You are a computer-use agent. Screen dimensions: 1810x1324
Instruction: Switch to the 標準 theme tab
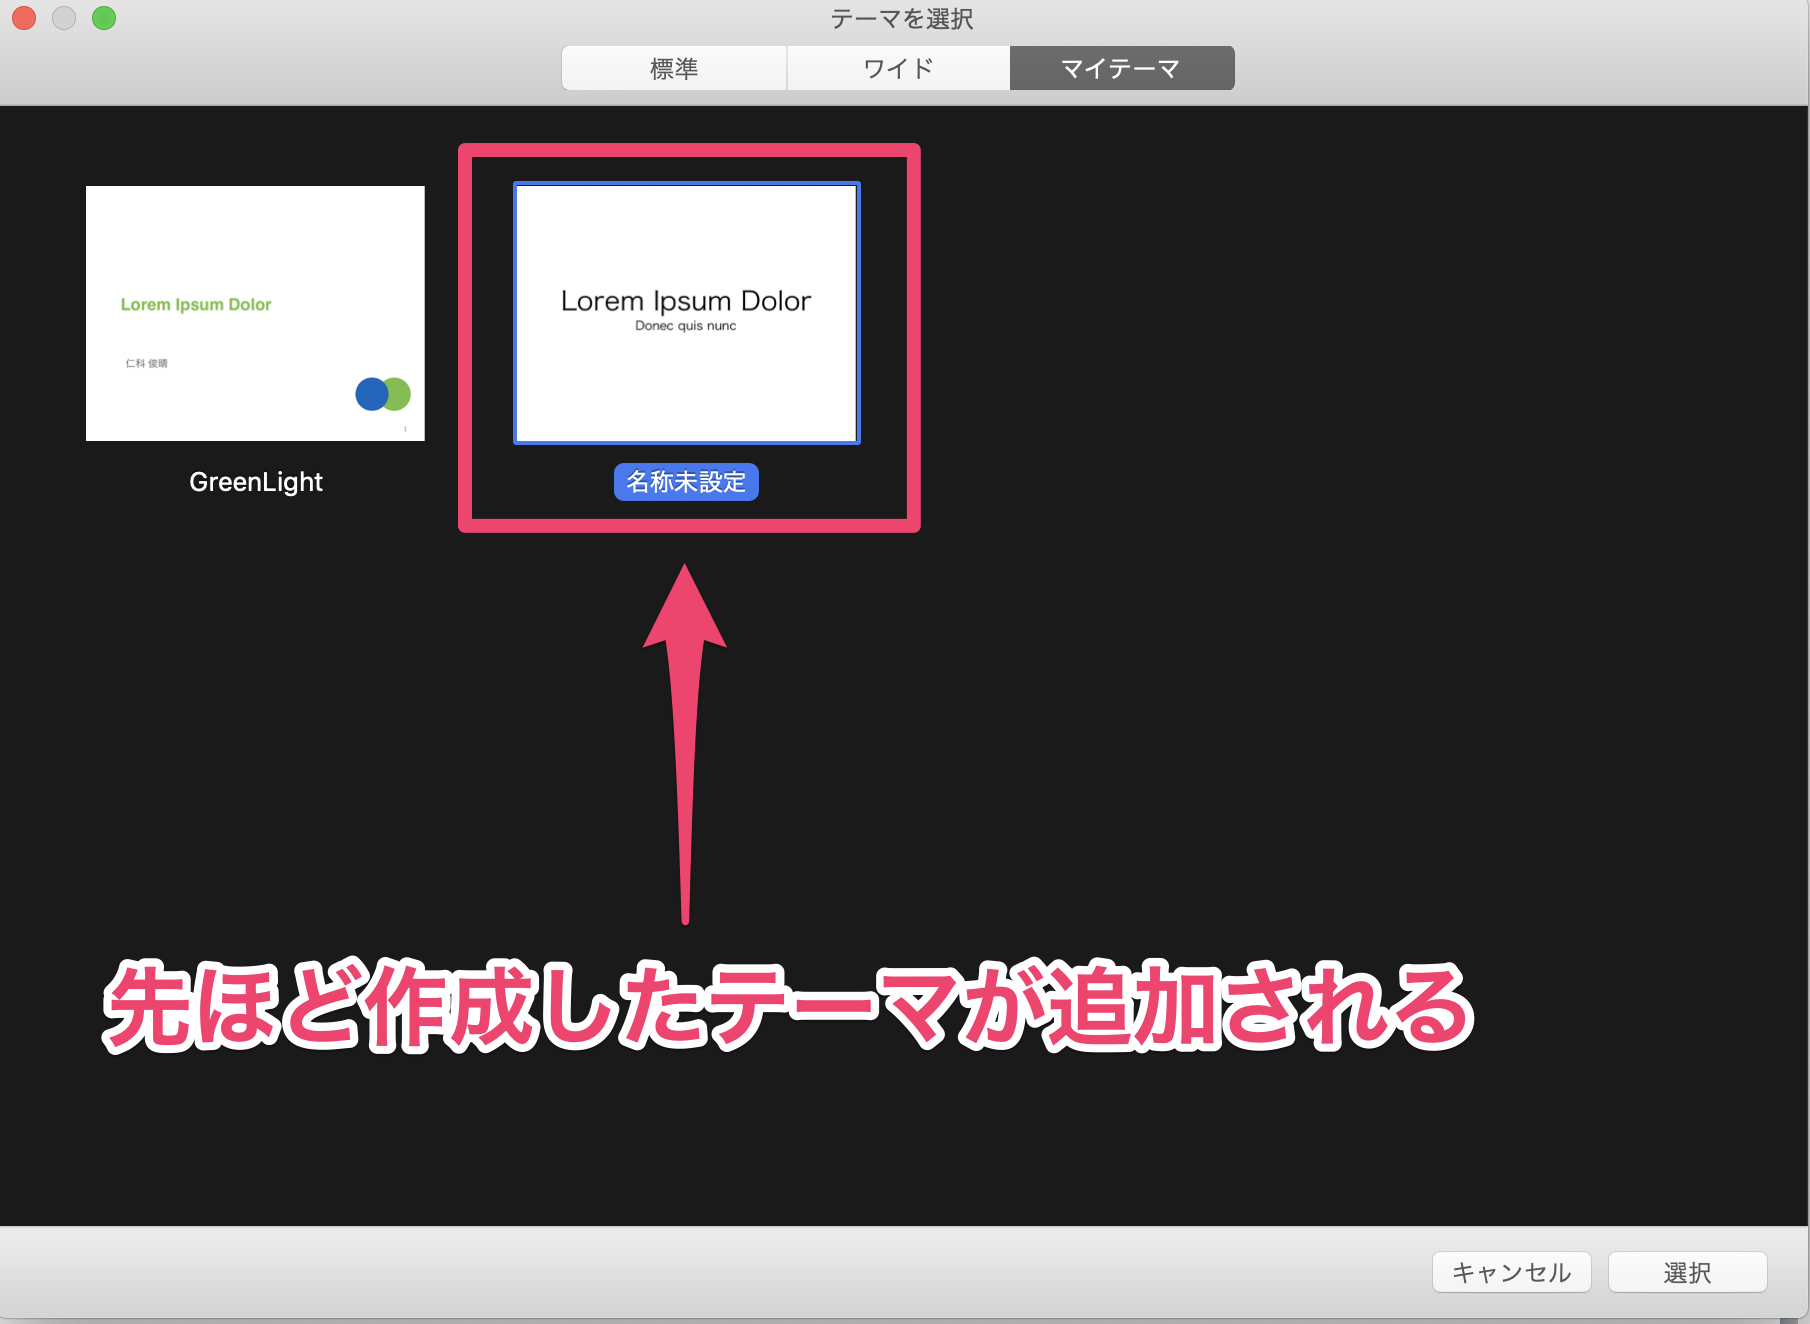(674, 67)
